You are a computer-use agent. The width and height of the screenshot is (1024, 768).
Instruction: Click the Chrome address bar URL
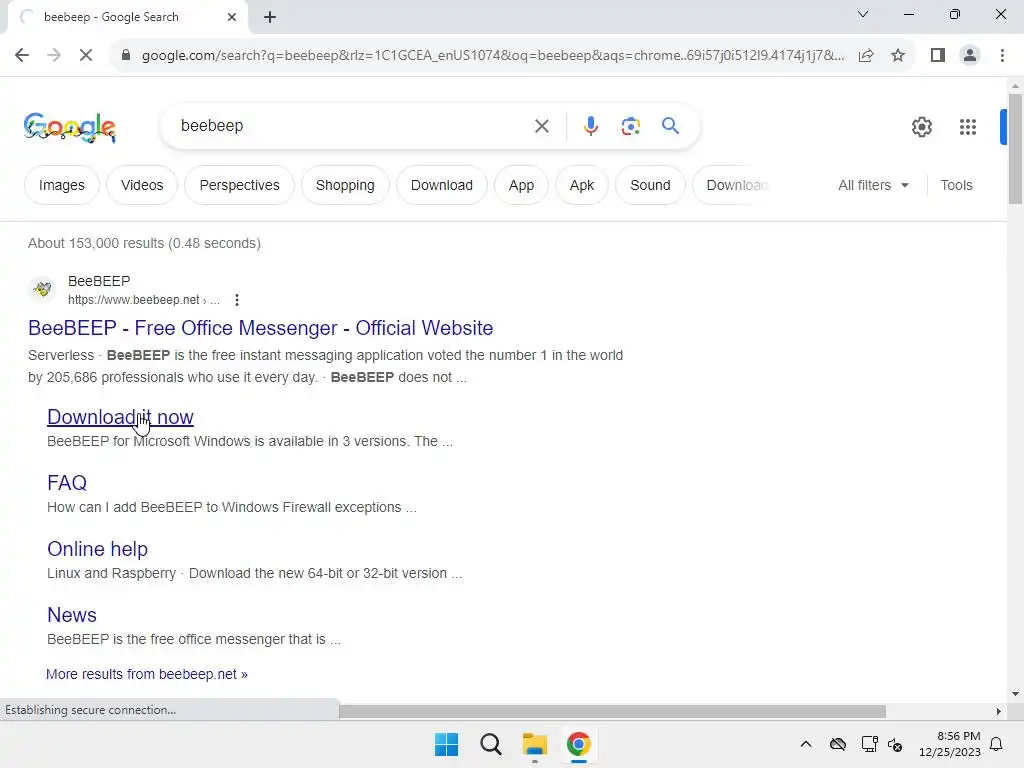tap(492, 55)
